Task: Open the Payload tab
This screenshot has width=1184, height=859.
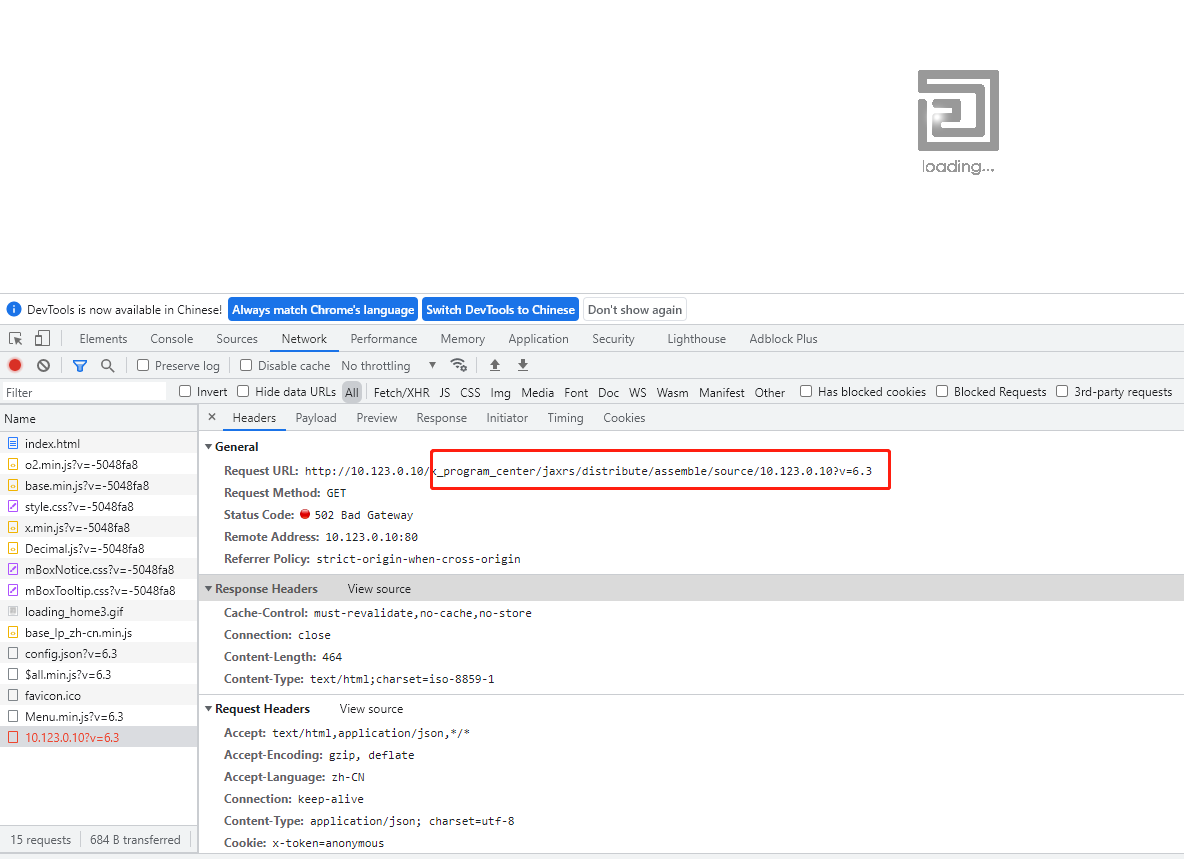Action: 316,418
